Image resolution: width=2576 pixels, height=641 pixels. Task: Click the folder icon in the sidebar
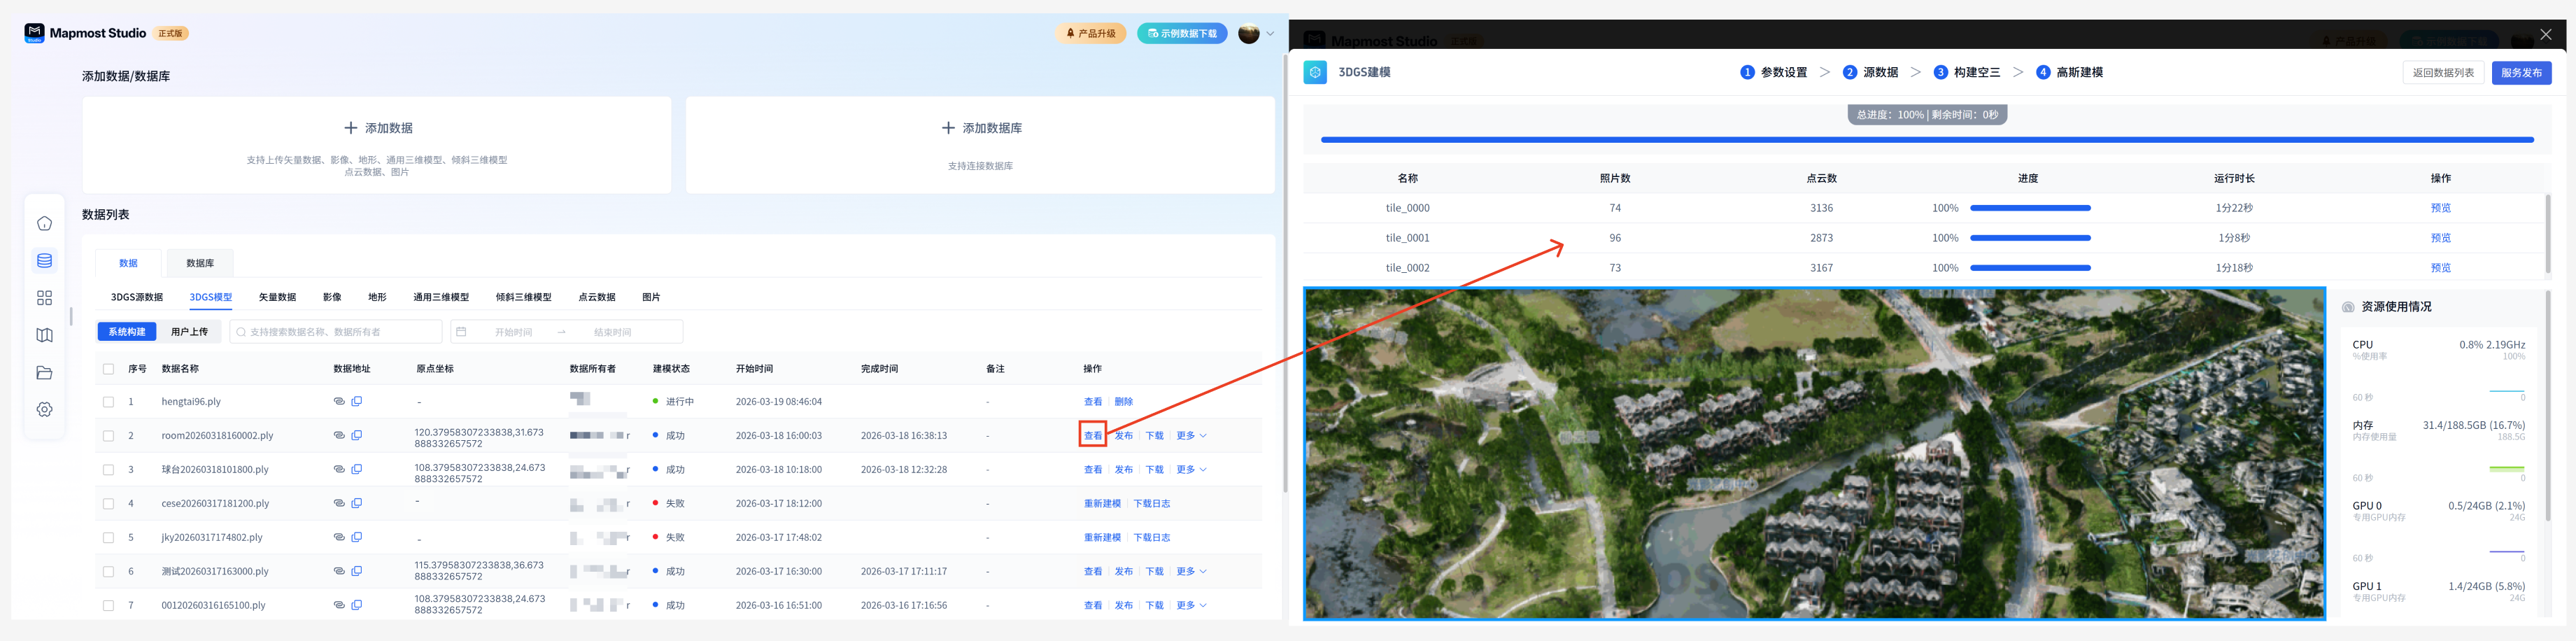(44, 373)
